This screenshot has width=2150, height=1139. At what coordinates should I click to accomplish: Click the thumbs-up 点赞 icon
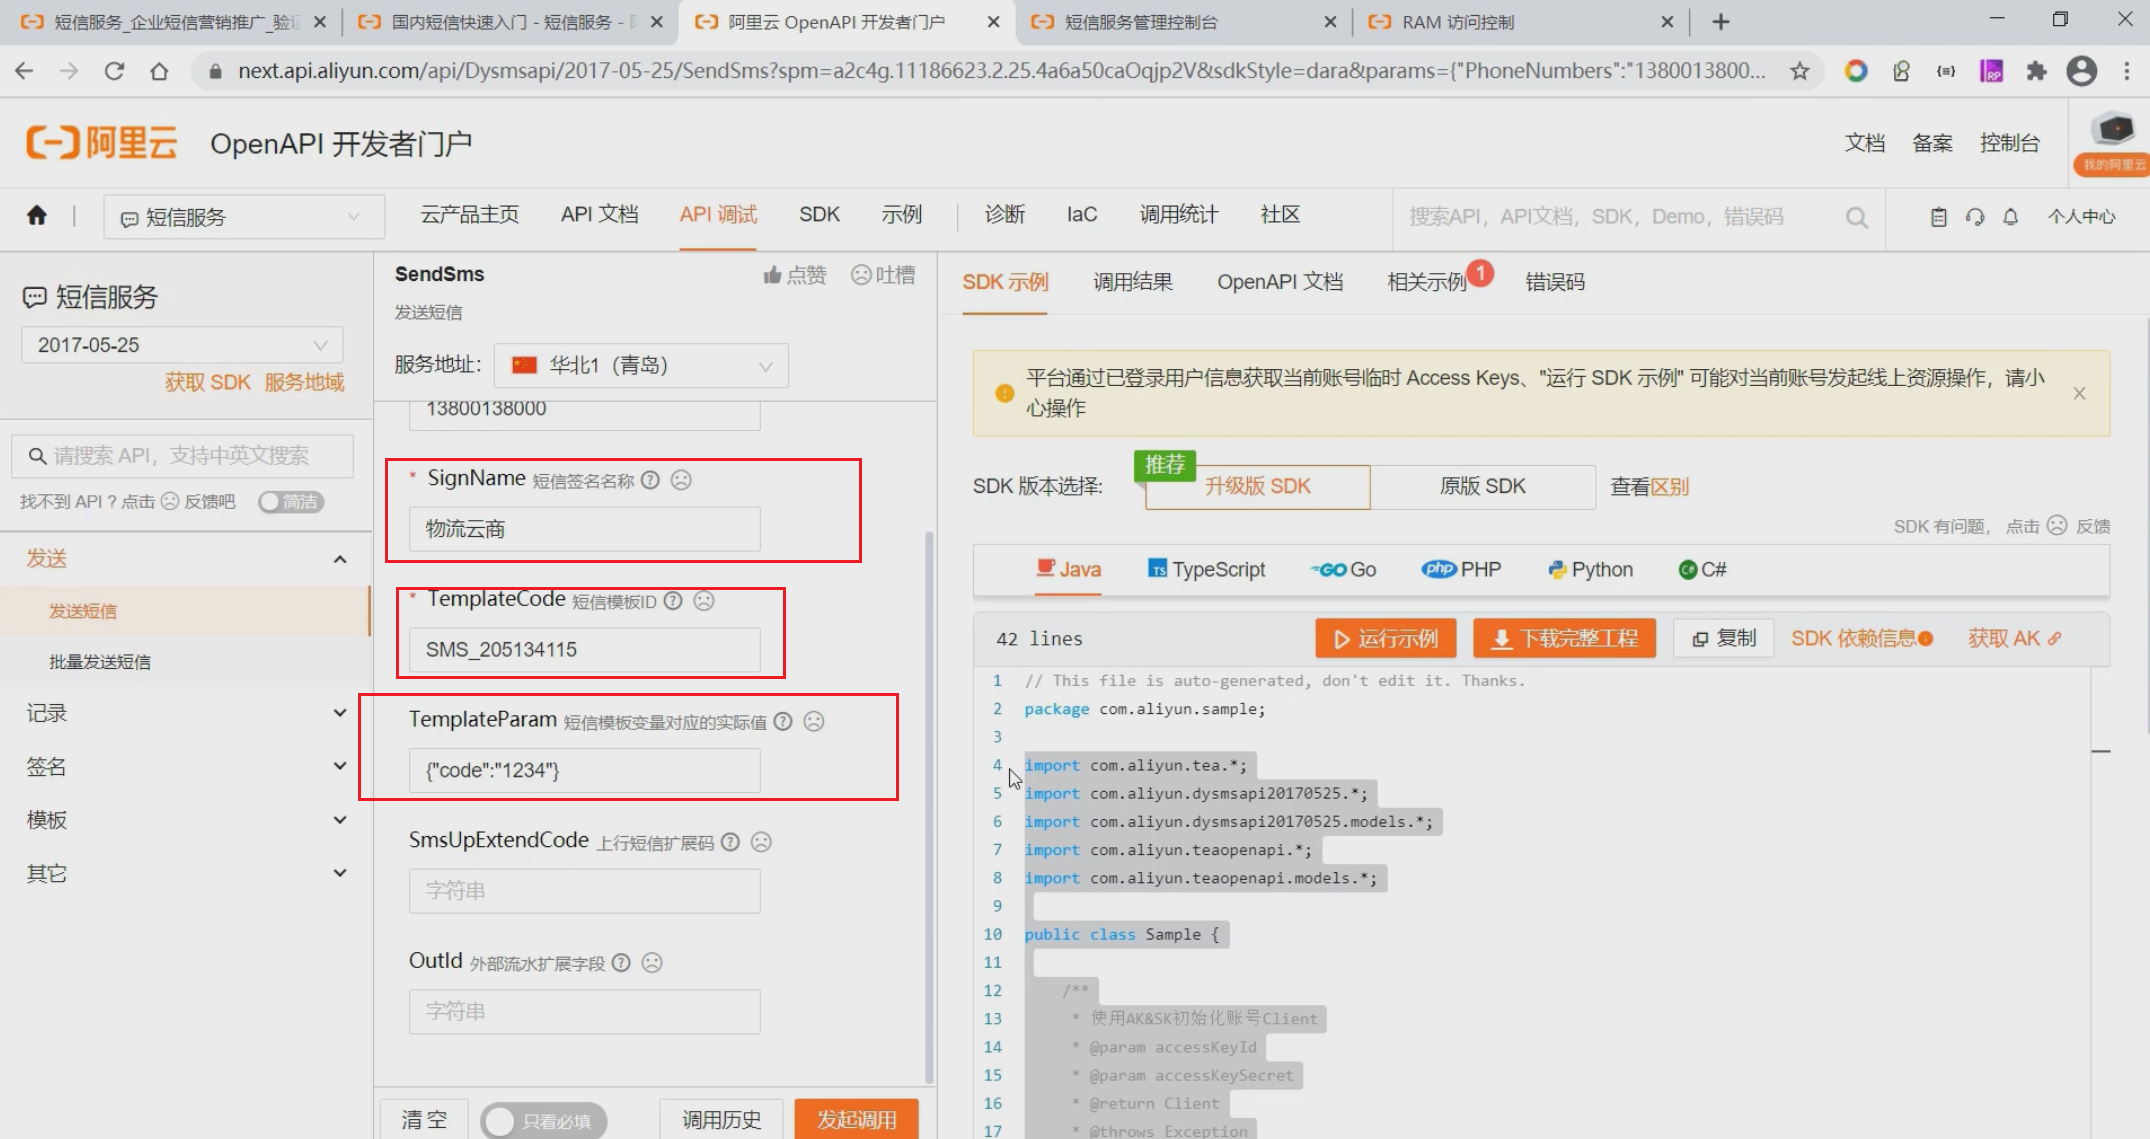pos(772,275)
